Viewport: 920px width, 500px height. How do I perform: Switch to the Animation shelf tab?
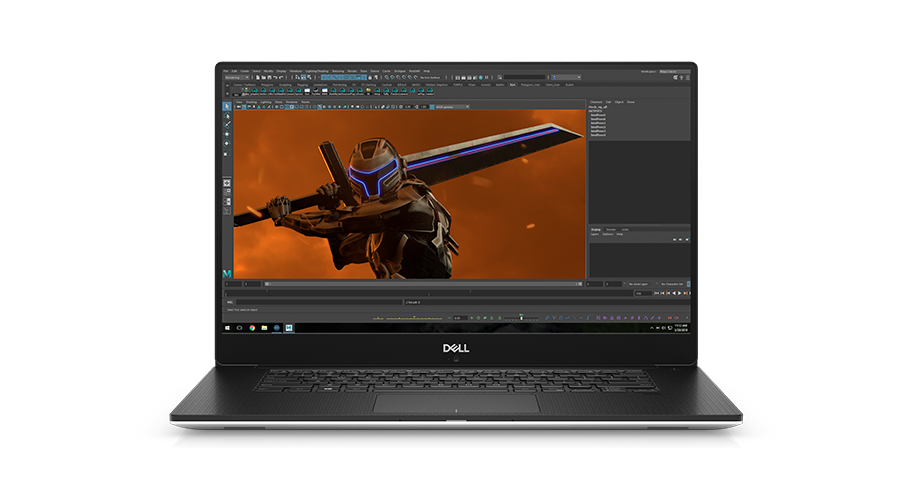coord(320,85)
